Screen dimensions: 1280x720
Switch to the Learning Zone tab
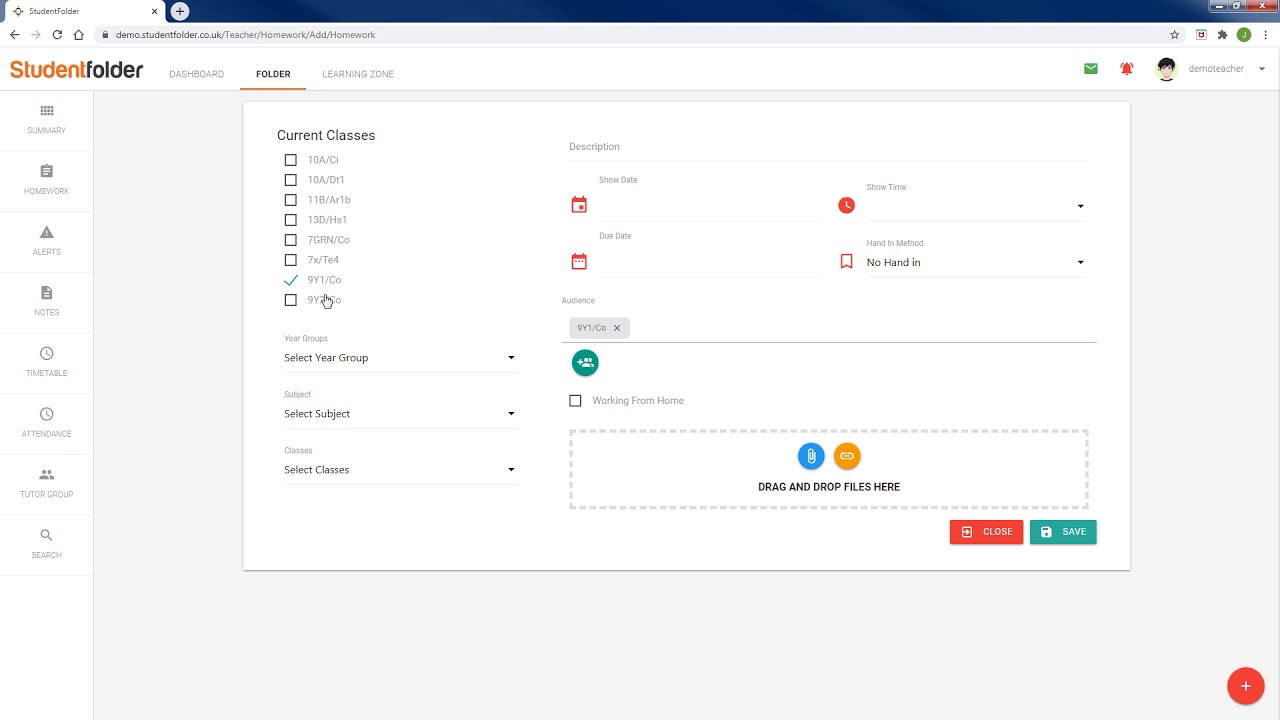point(358,74)
